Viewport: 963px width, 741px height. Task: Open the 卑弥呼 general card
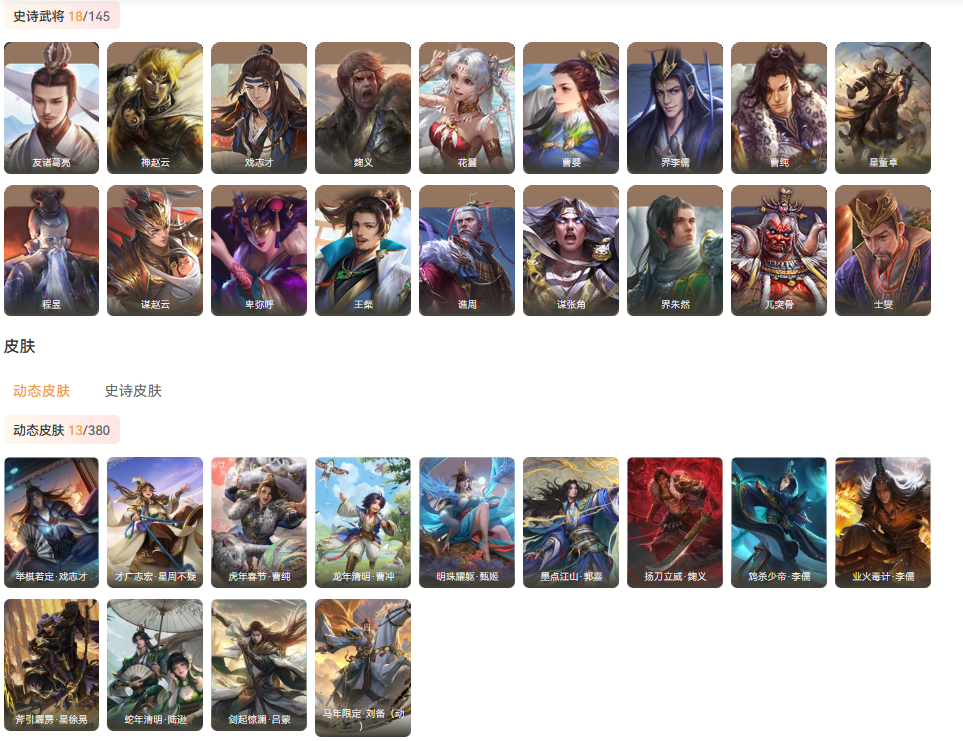(259, 250)
